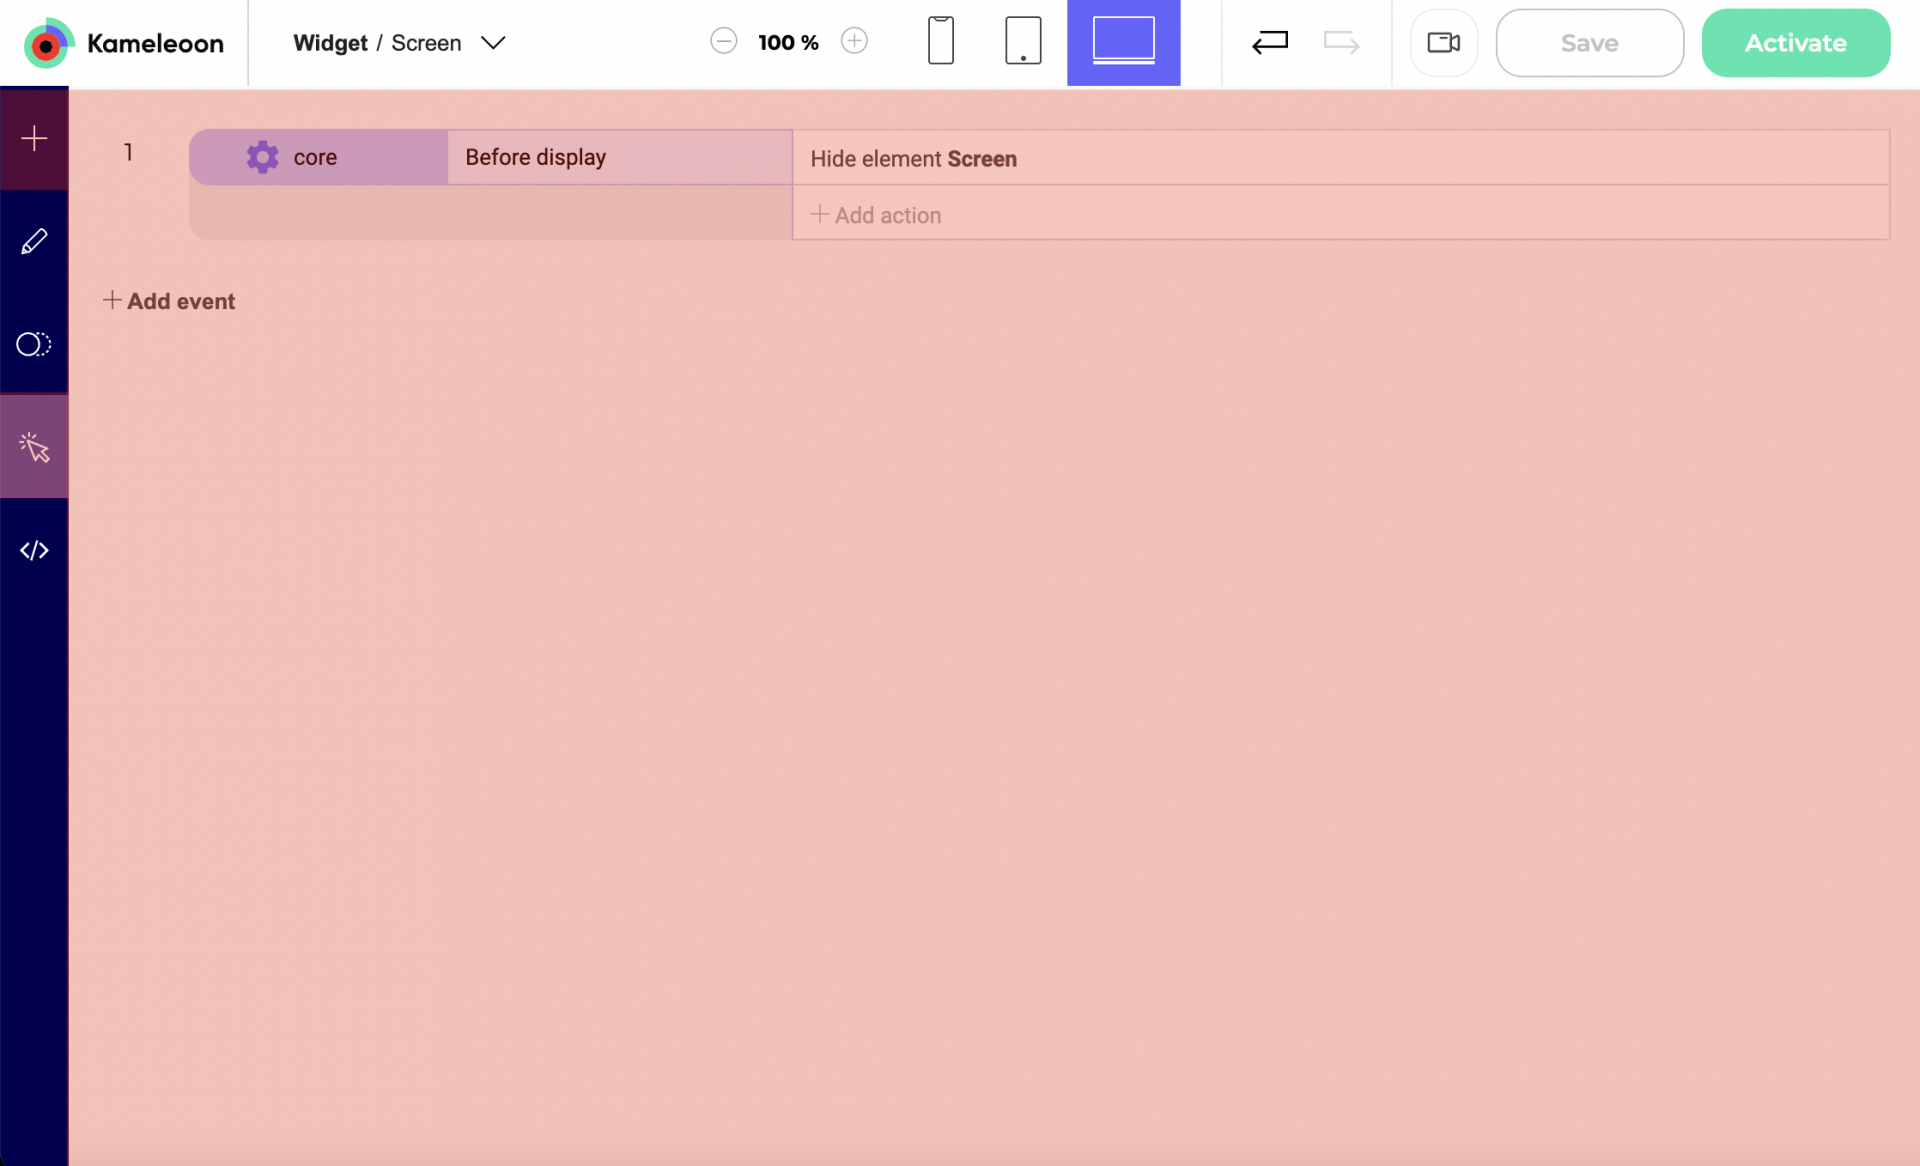Click the Save button
Viewport: 1920px width, 1166px height.
(x=1589, y=43)
